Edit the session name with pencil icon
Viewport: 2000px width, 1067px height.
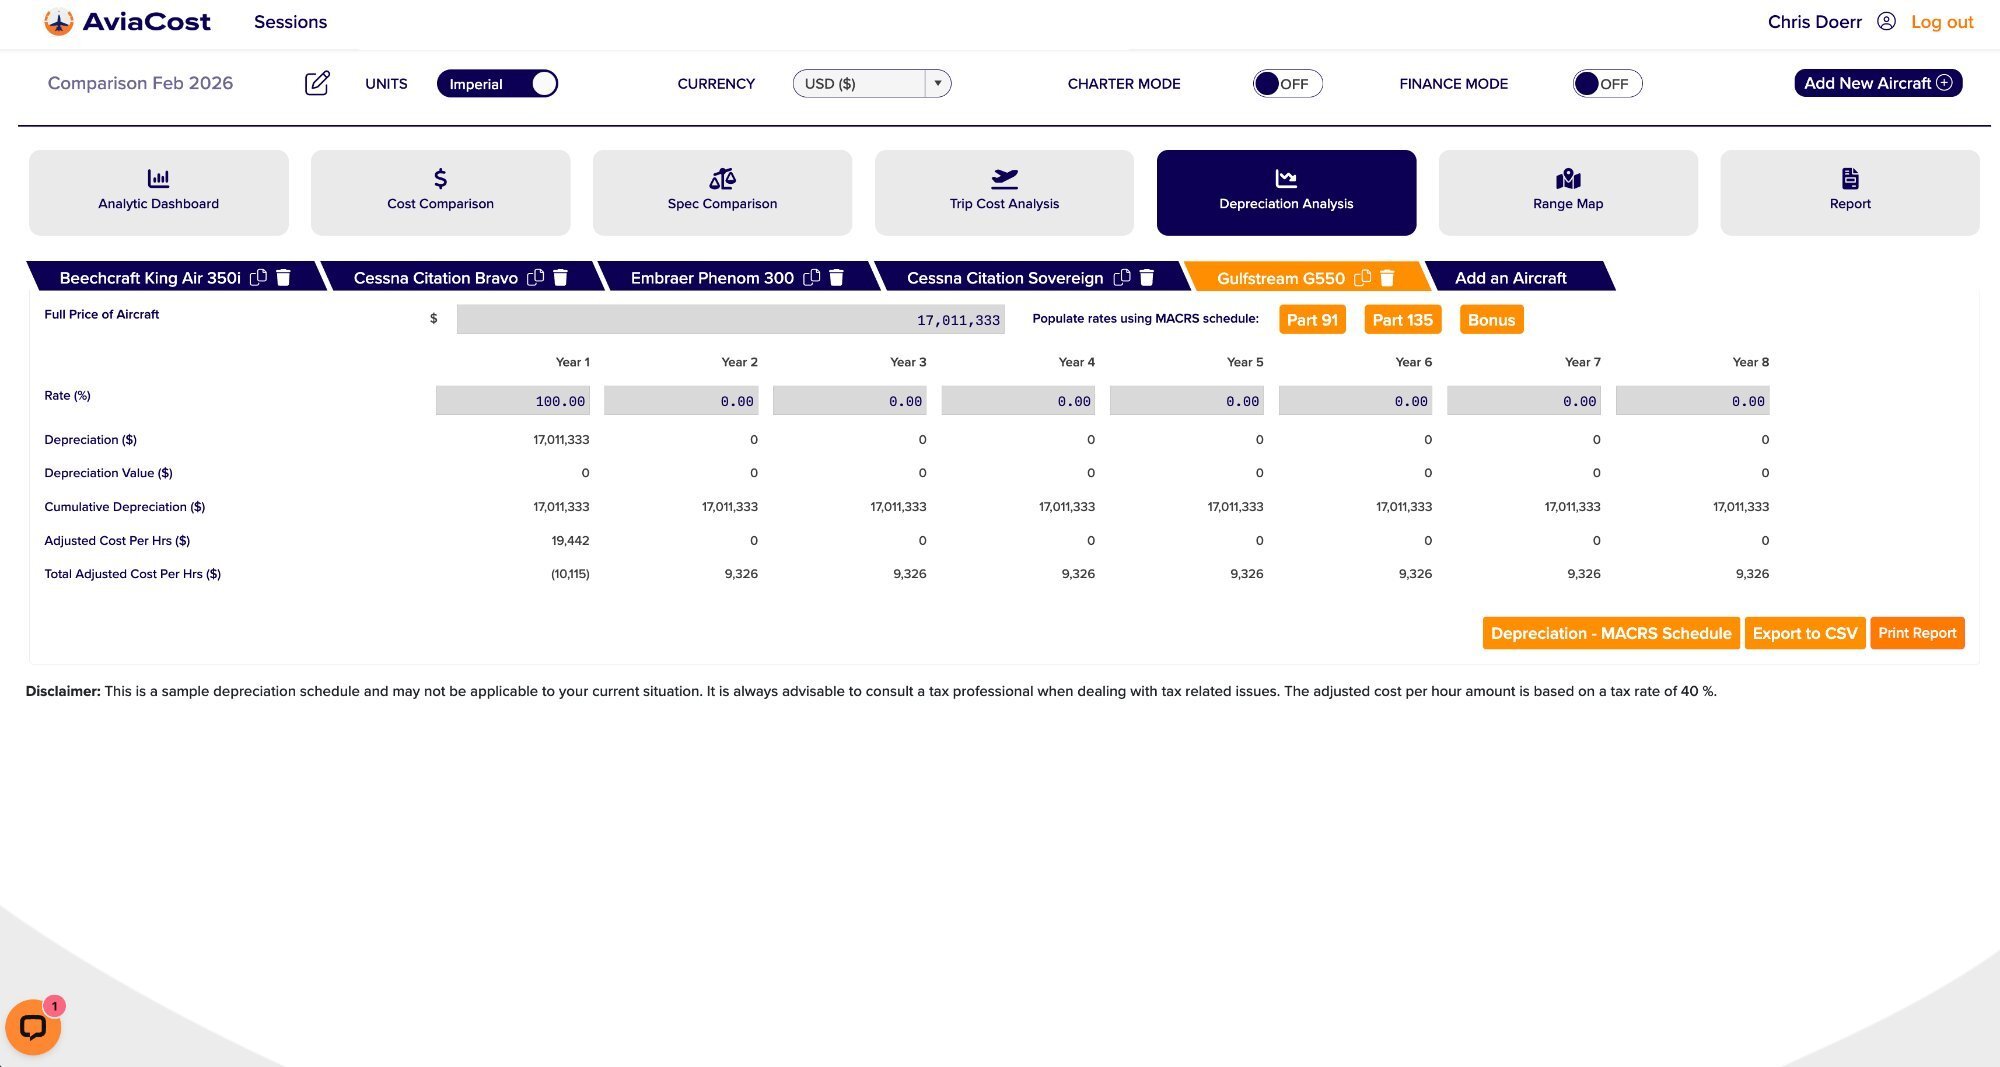tap(317, 83)
